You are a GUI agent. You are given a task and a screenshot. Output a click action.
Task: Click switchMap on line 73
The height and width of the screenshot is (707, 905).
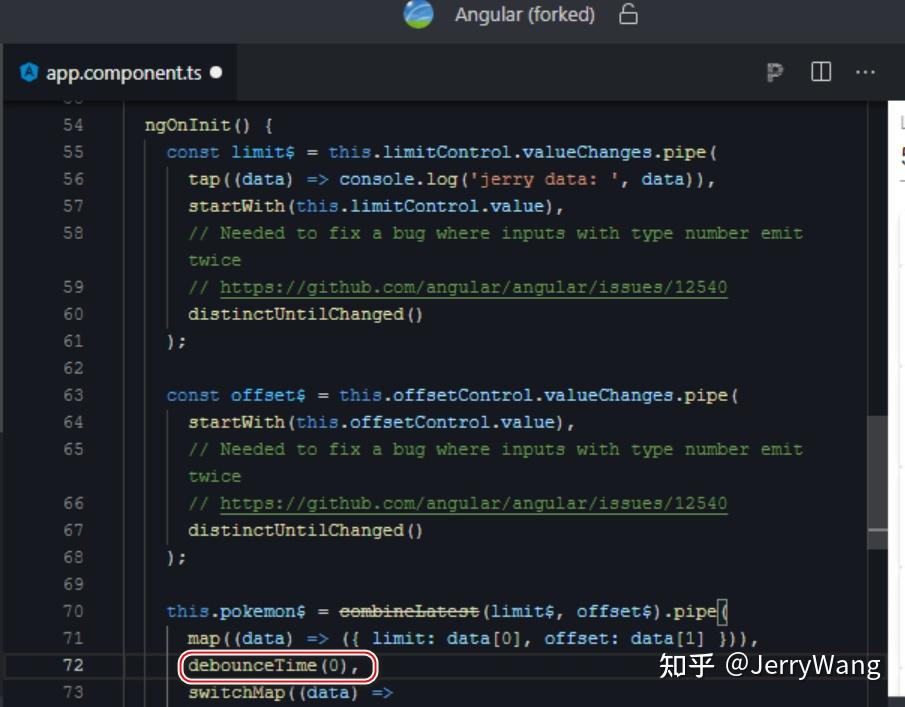[237, 692]
